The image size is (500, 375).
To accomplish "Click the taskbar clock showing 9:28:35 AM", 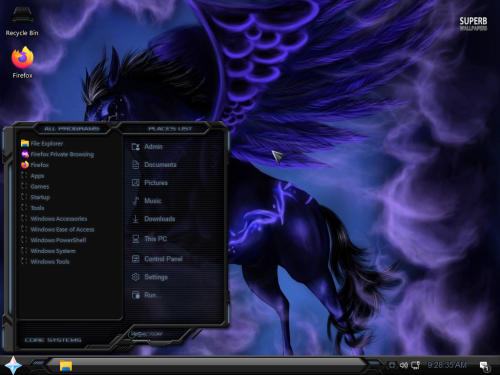I will [x=447, y=365].
